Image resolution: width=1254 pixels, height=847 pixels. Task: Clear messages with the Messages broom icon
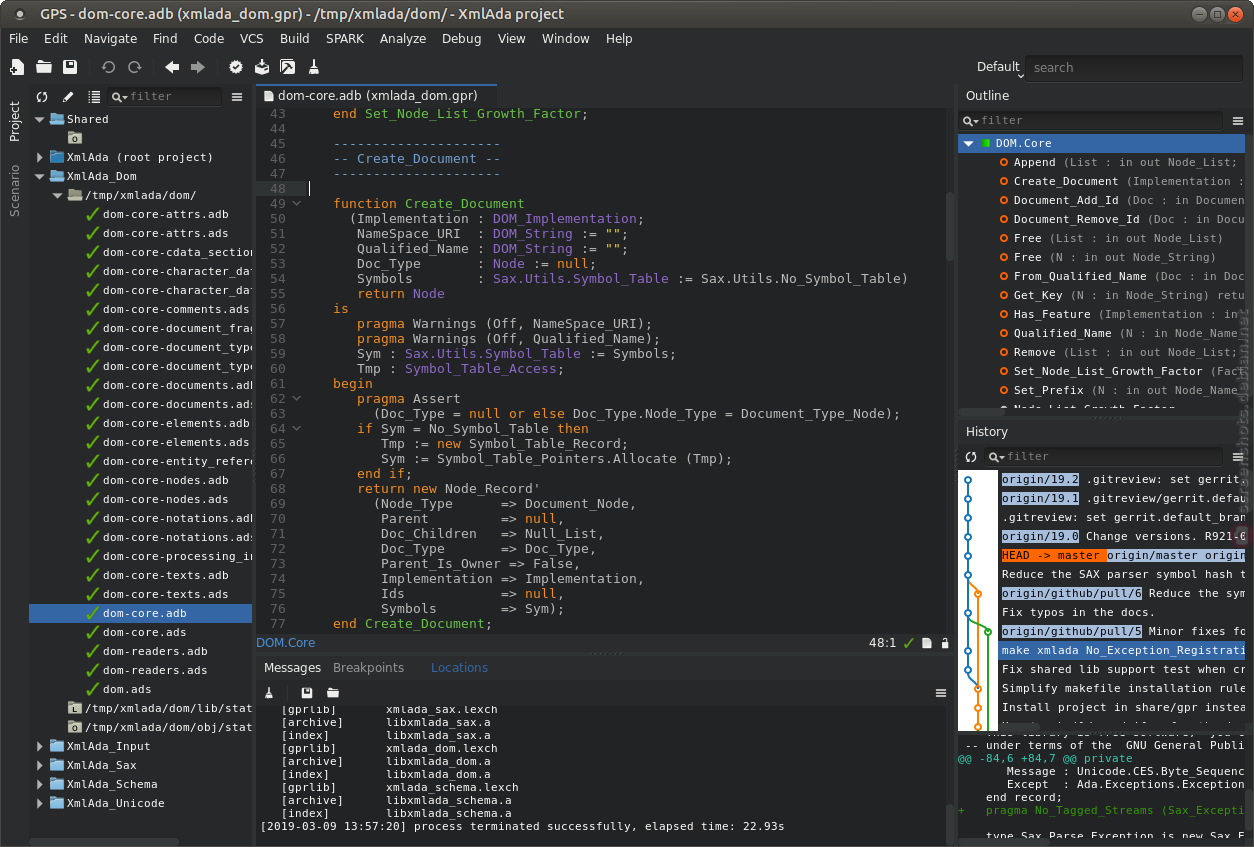269,693
